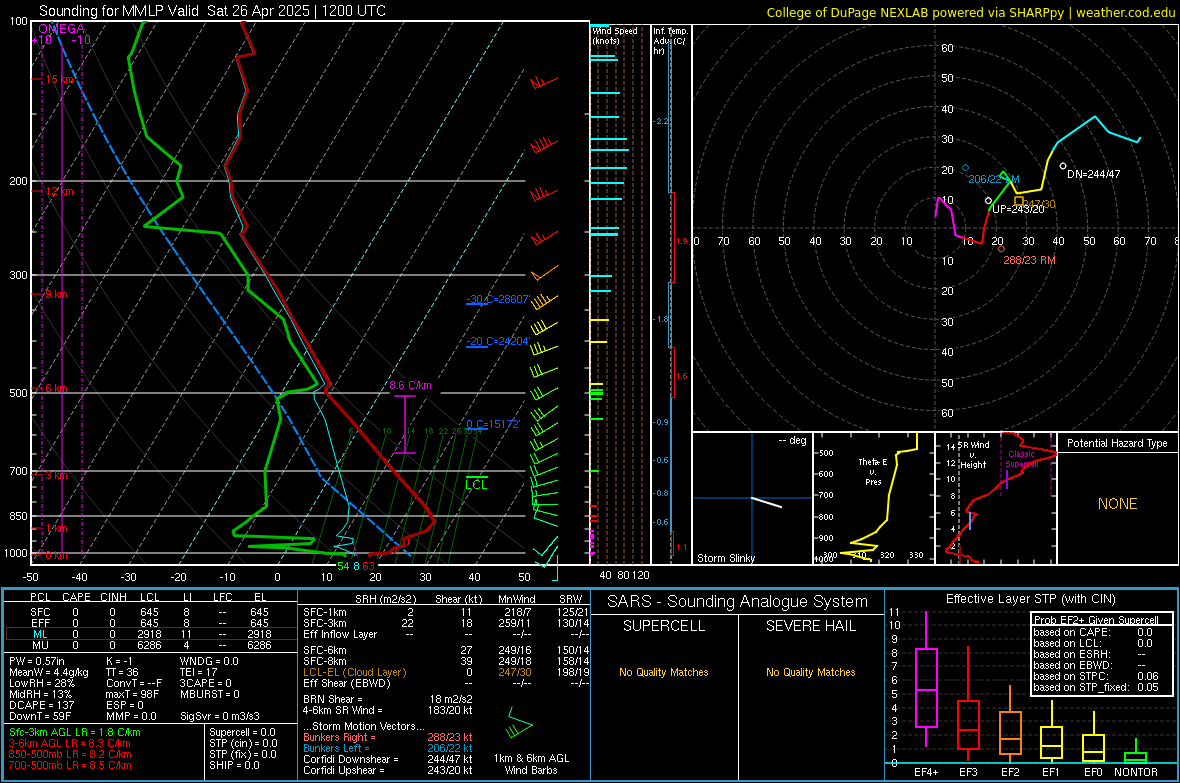Image resolution: width=1180 pixels, height=783 pixels.
Task: Click the 'Eff Shear (EBWD)' row label
Action: tap(347, 684)
